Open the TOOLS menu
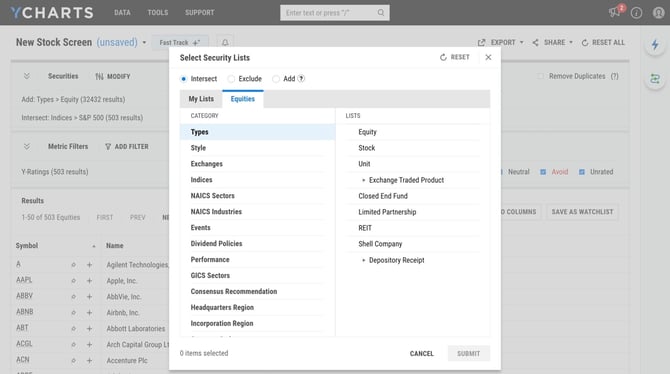Viewport: 670px width, 374px height. 158,13
